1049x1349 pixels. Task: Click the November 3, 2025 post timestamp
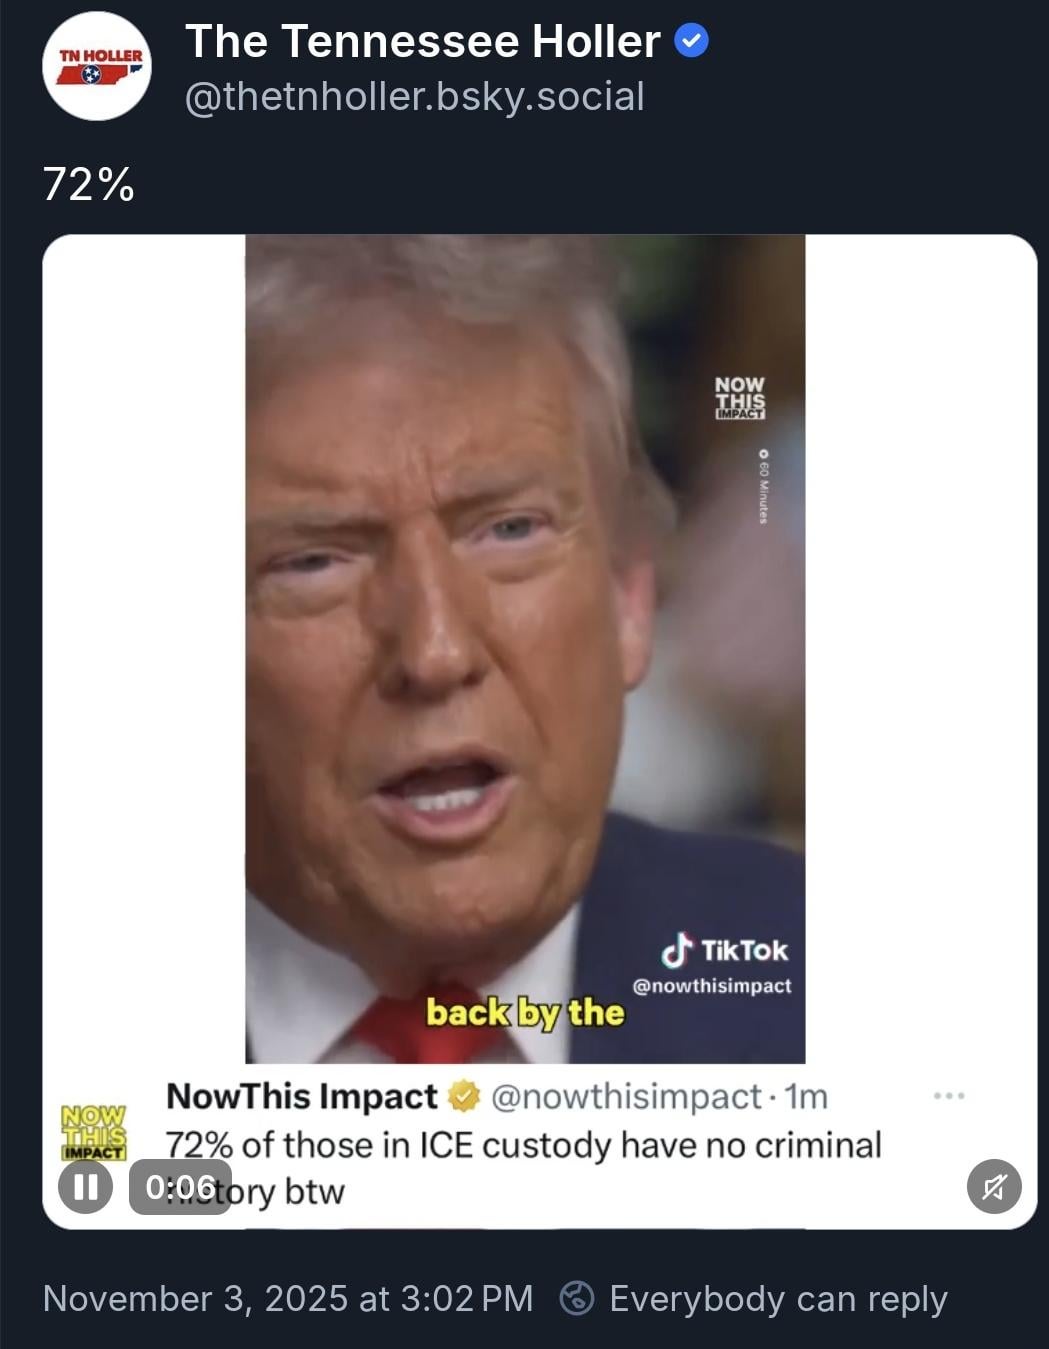click(x=288, y=1298)
